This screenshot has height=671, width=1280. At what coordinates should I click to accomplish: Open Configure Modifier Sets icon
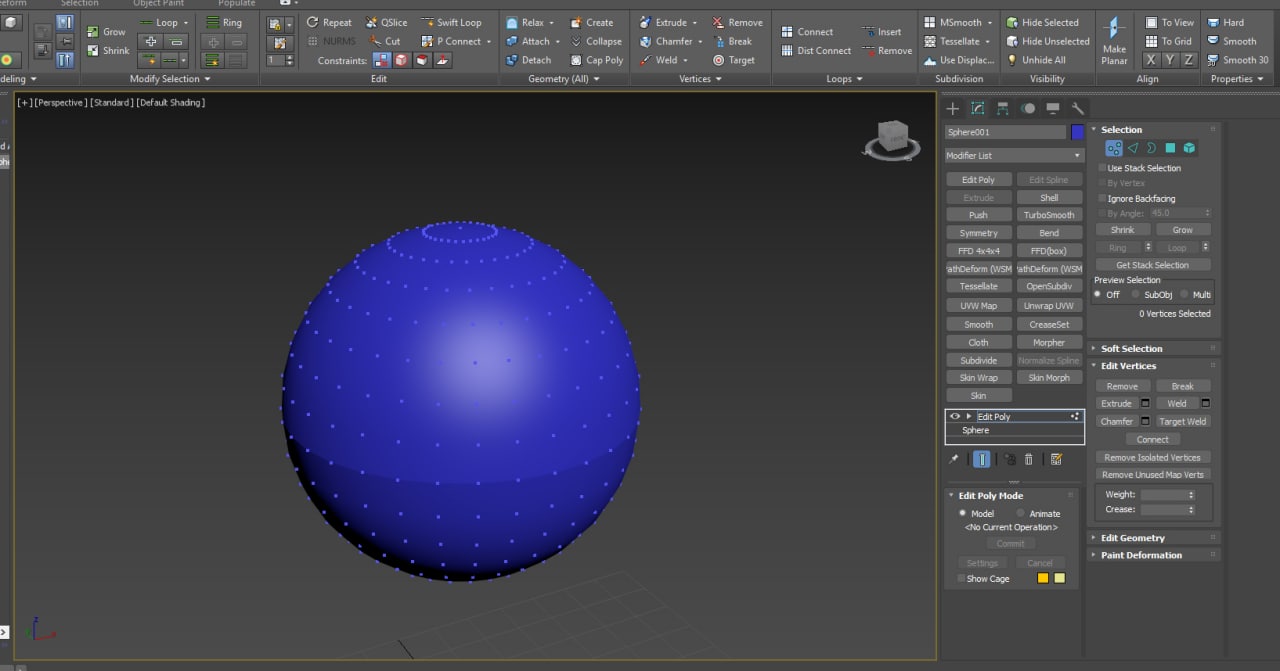[x=1056, y=459]
